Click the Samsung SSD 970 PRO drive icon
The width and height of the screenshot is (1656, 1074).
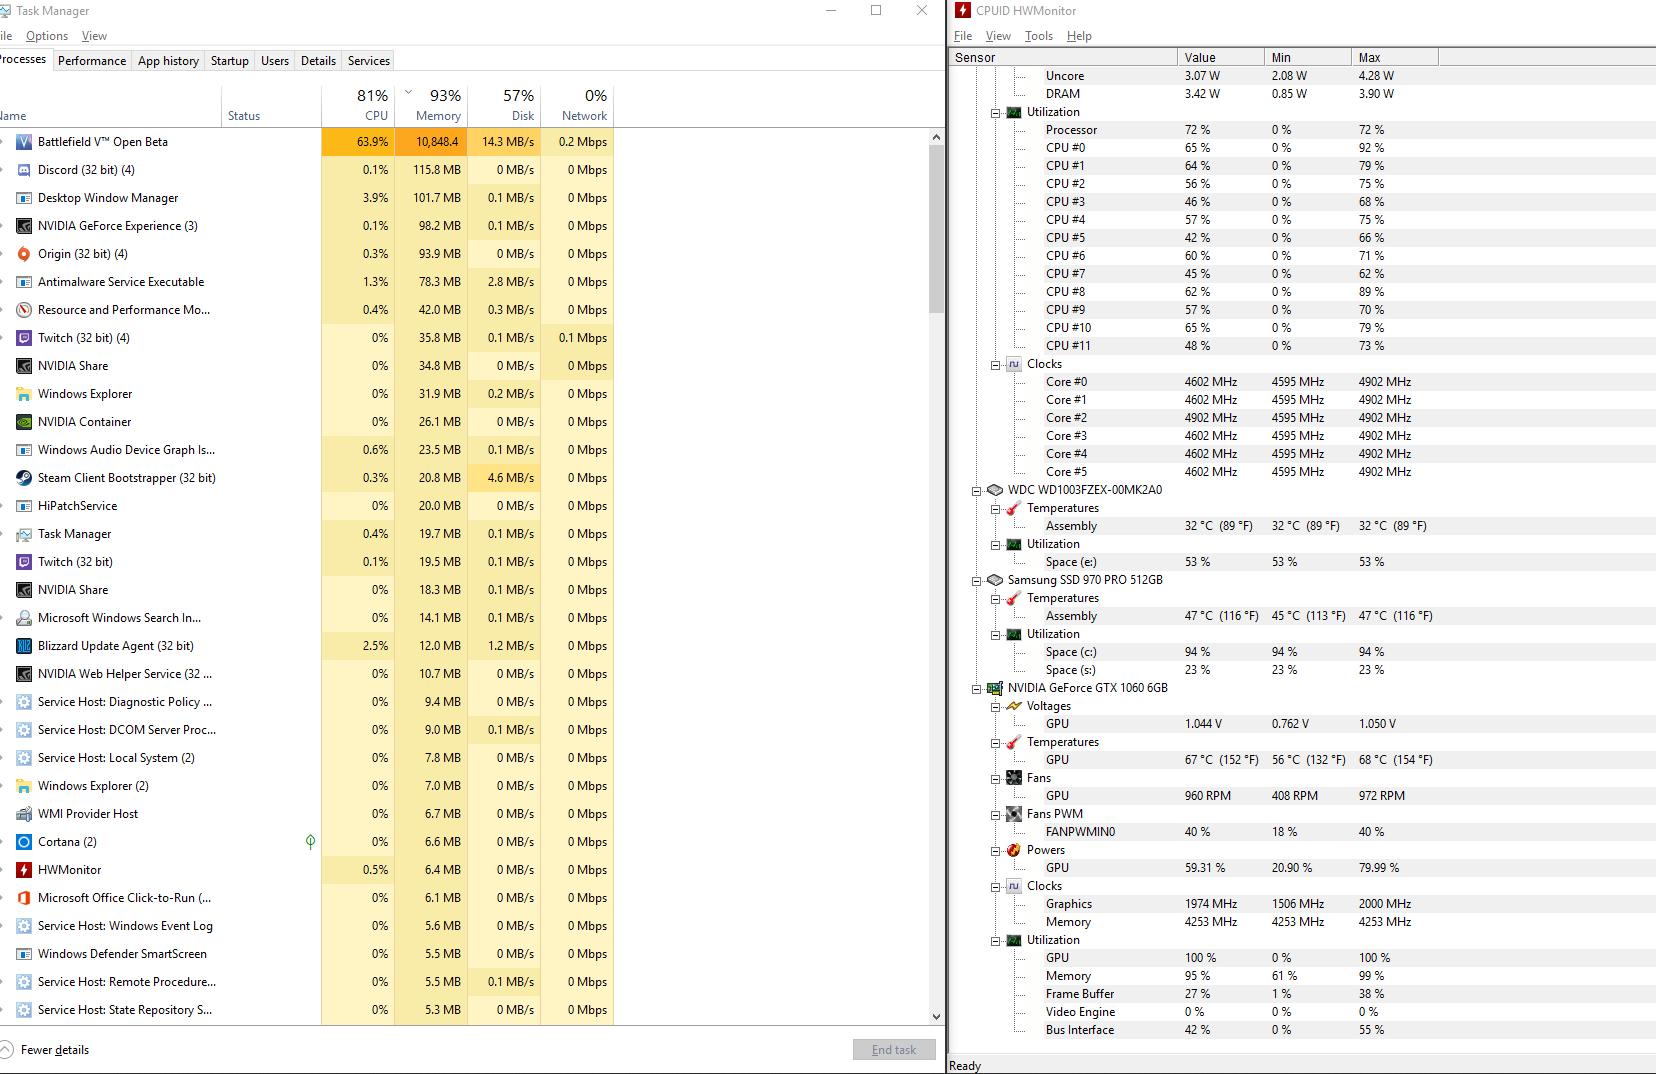(995, 580)
